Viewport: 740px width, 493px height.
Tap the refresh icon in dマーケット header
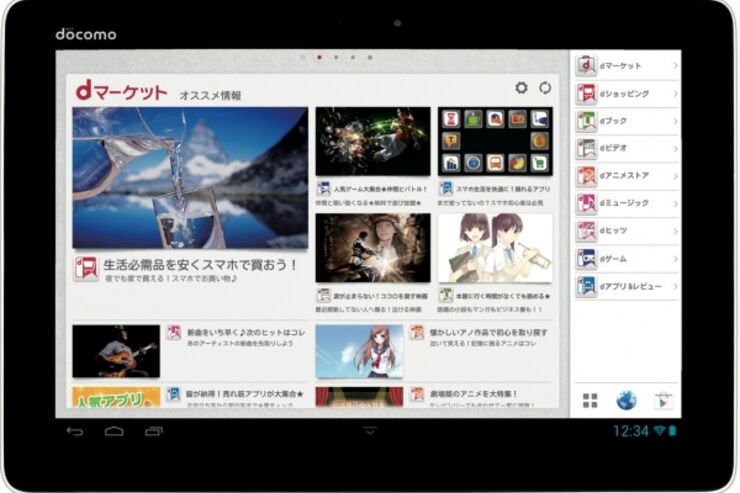(545, 88)
